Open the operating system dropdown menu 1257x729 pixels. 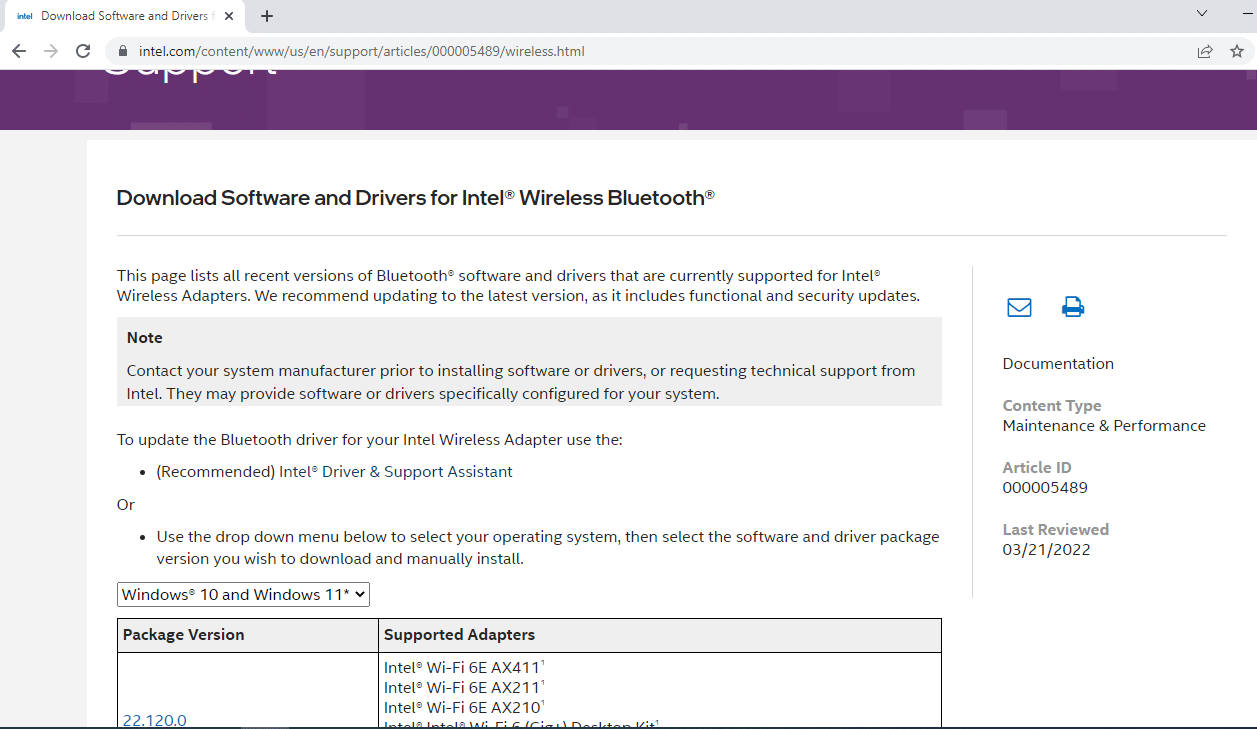[243, 594]
